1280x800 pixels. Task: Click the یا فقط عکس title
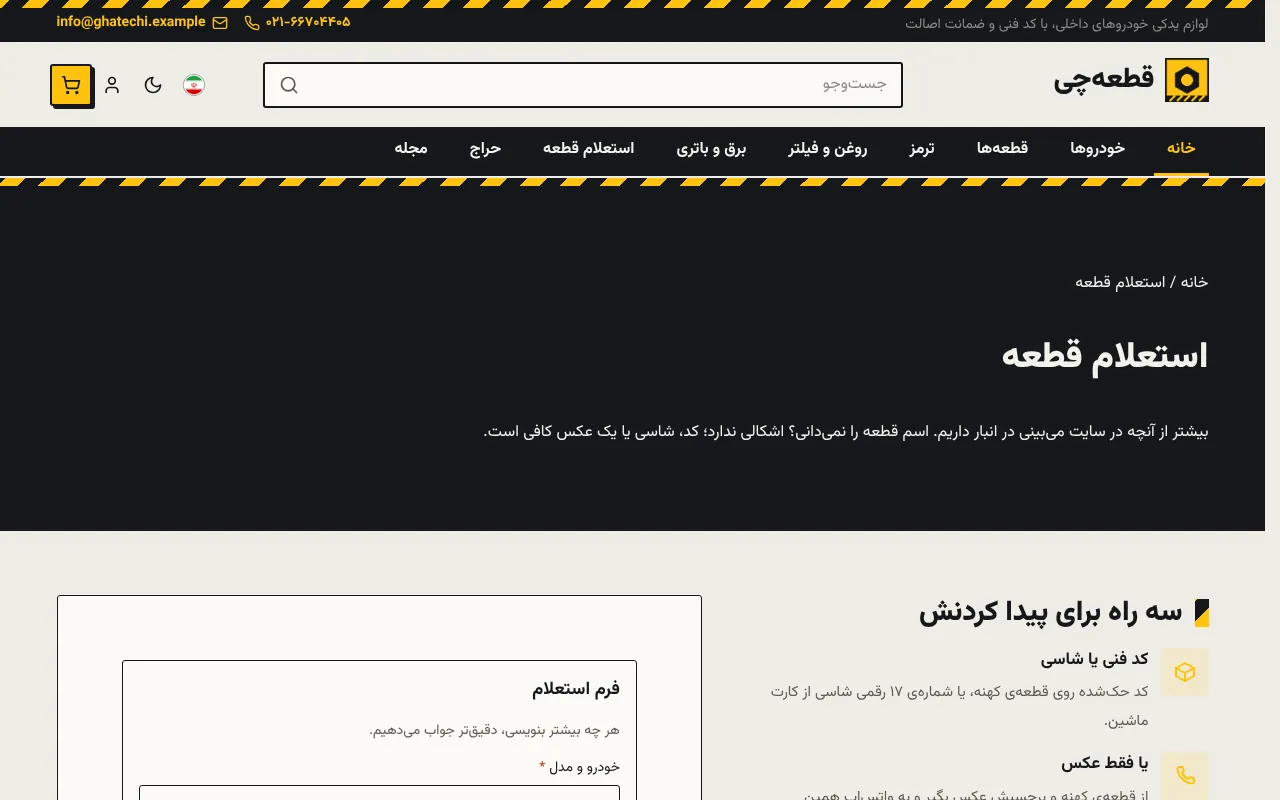(x=1105, y=763)
